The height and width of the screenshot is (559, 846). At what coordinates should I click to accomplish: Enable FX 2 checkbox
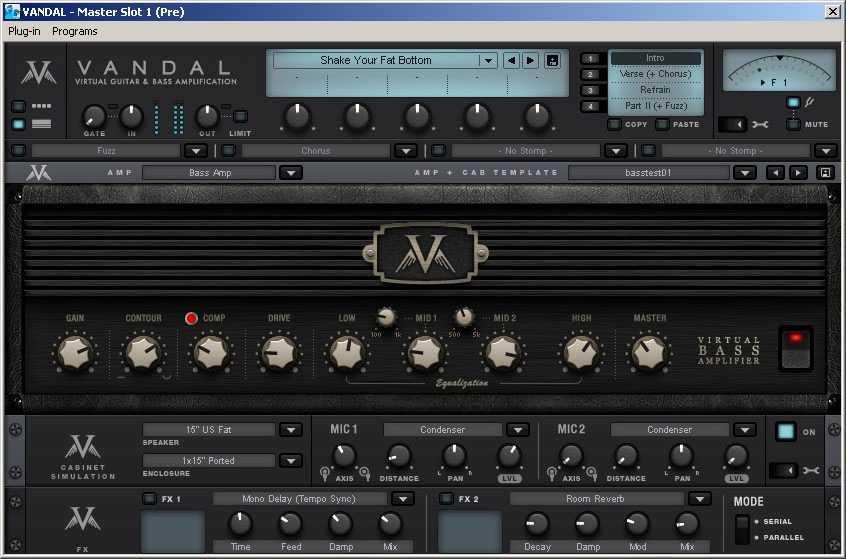coord(446,499)
